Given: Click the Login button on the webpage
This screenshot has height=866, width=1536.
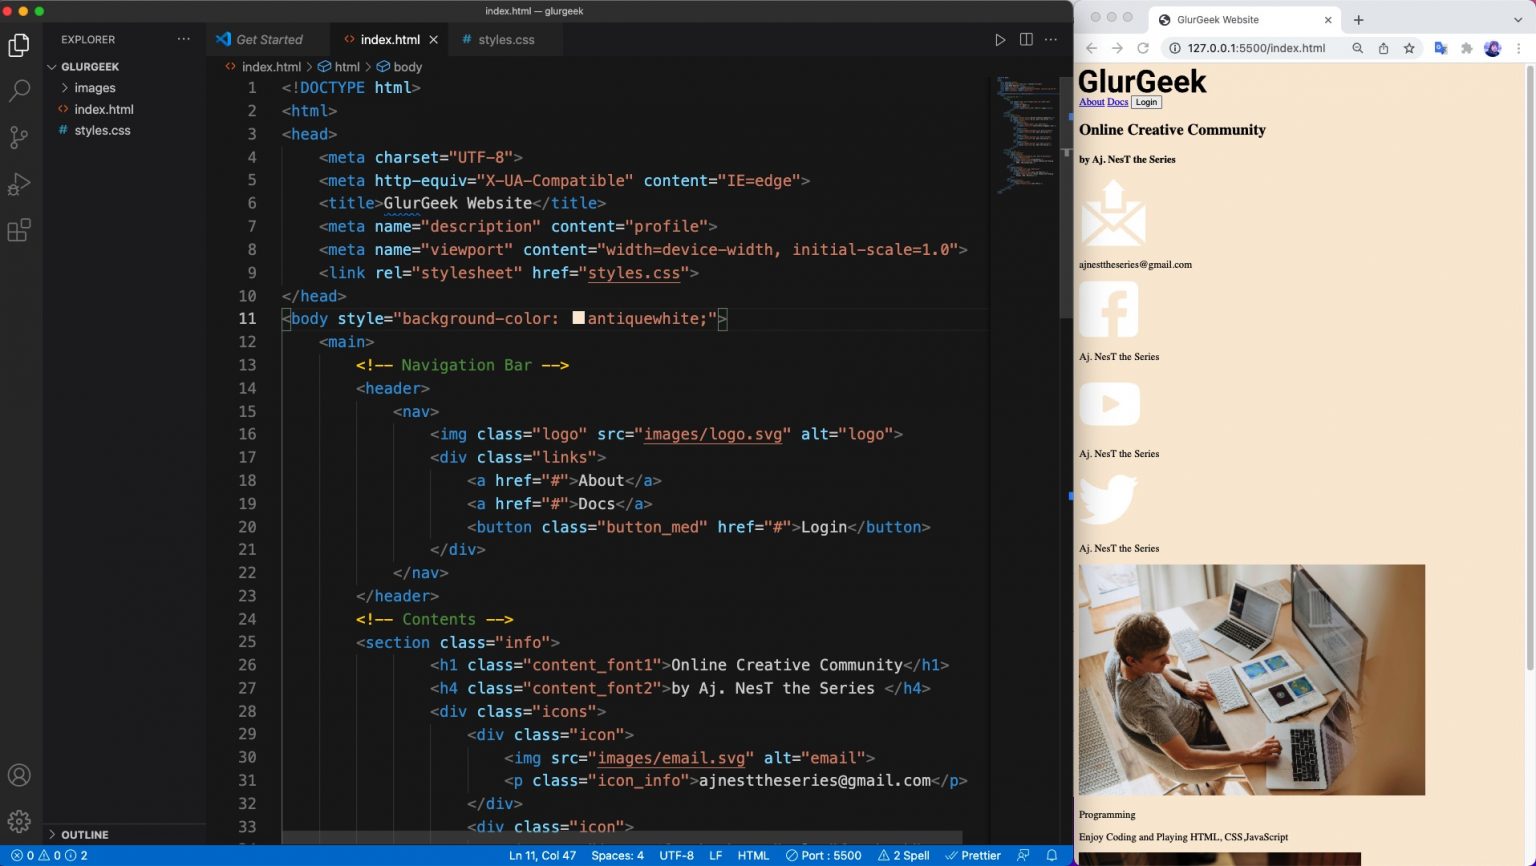Looking at the screenshot, I should pos(1146,102).
